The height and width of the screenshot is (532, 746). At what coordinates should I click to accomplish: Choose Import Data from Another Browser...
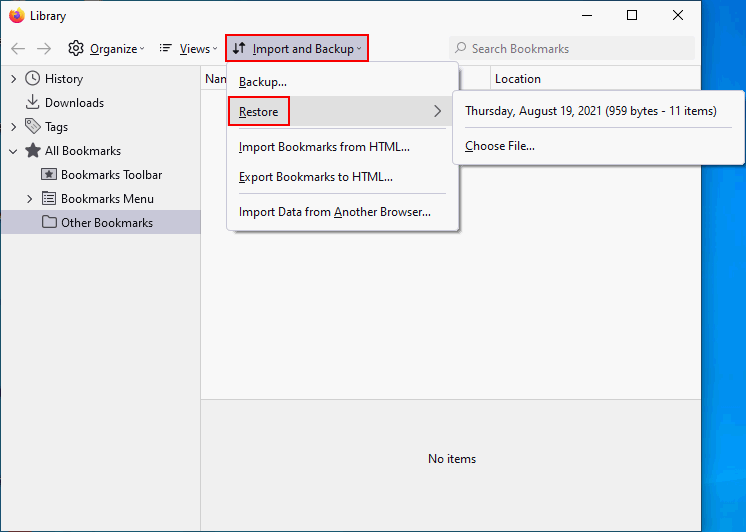pos(342,212)
